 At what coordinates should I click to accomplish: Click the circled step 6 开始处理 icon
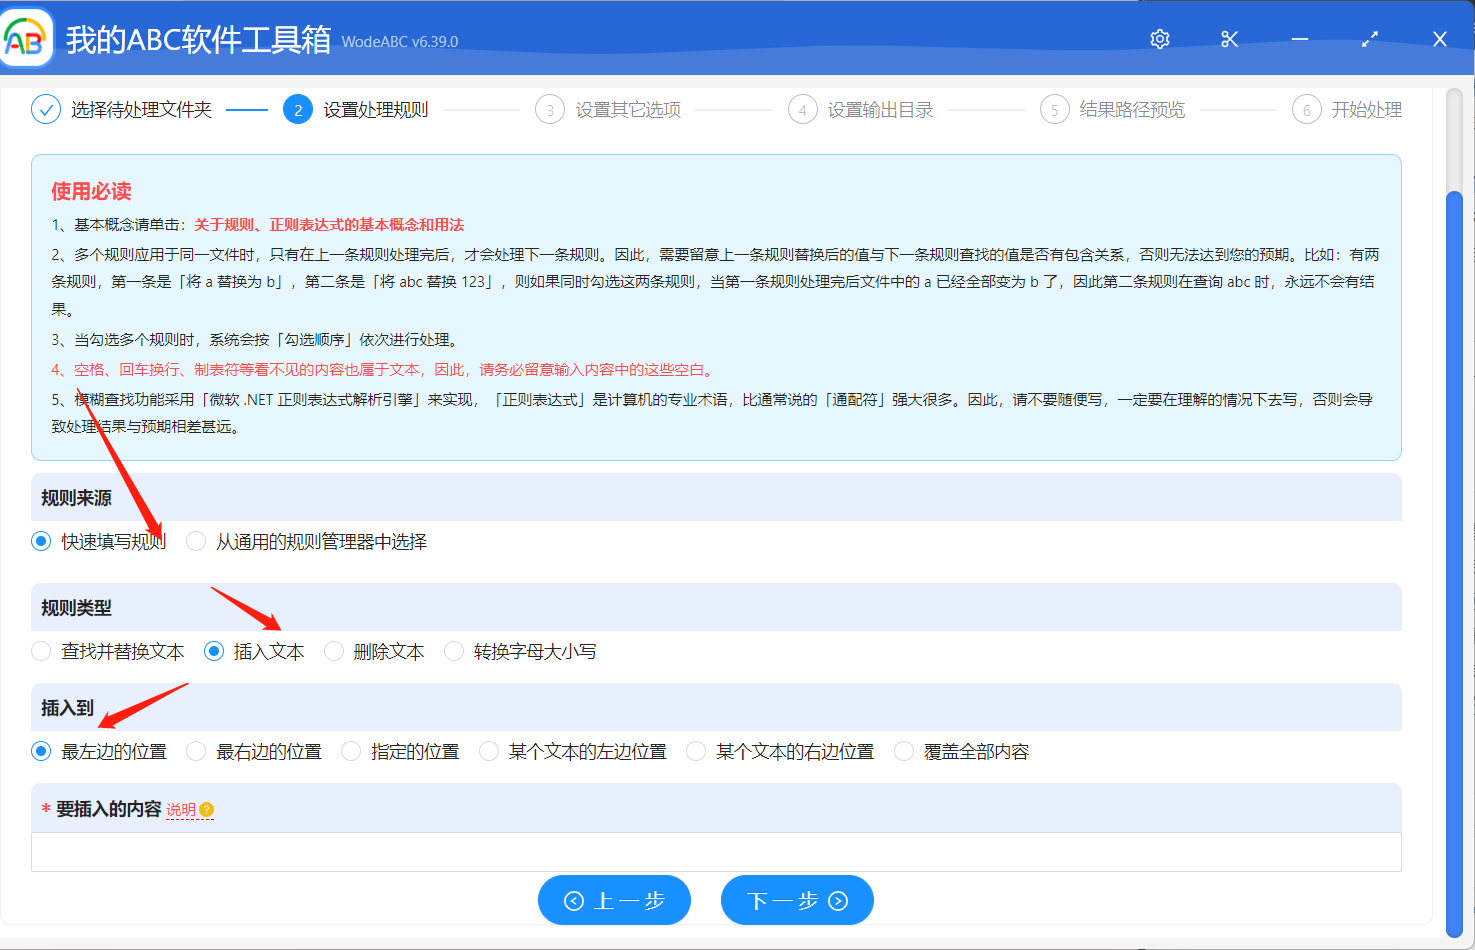point(1307,109)
